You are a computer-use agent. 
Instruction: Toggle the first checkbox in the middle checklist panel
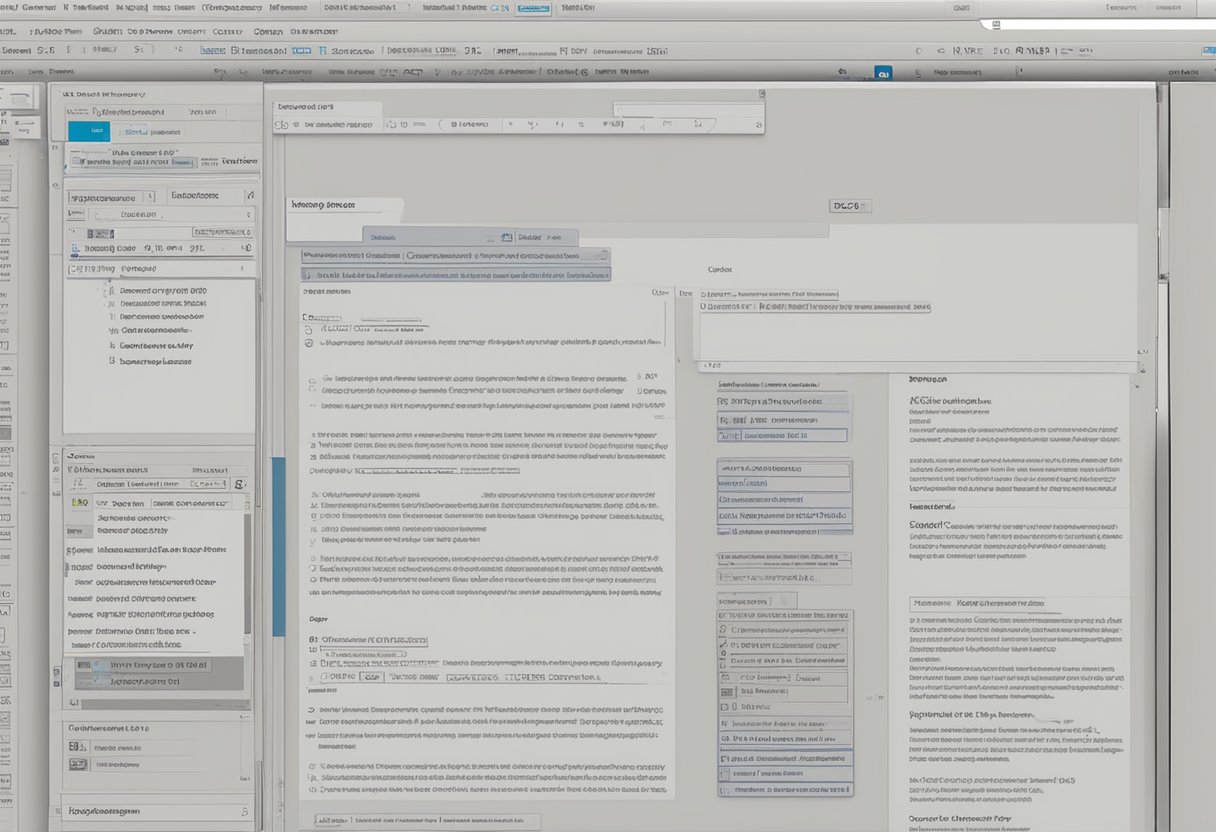pos(724,632)
